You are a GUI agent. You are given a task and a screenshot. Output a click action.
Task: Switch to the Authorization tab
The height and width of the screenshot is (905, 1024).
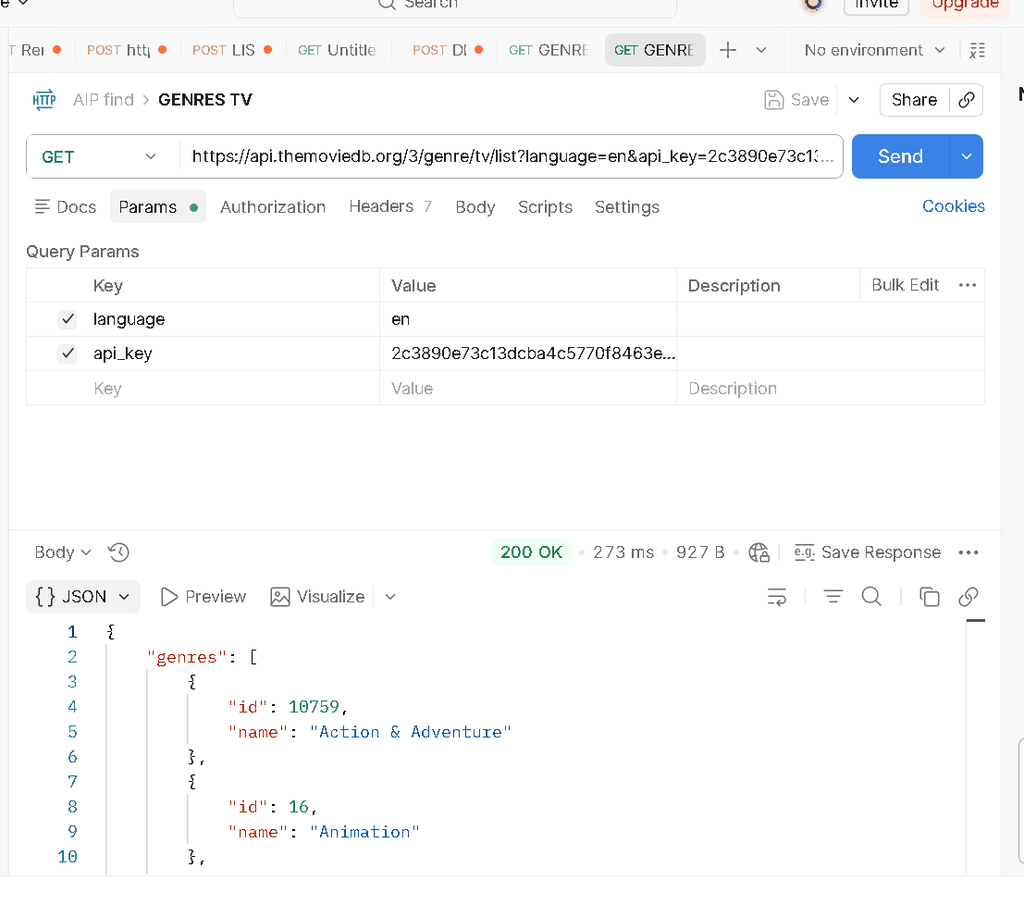click(272, 207)
